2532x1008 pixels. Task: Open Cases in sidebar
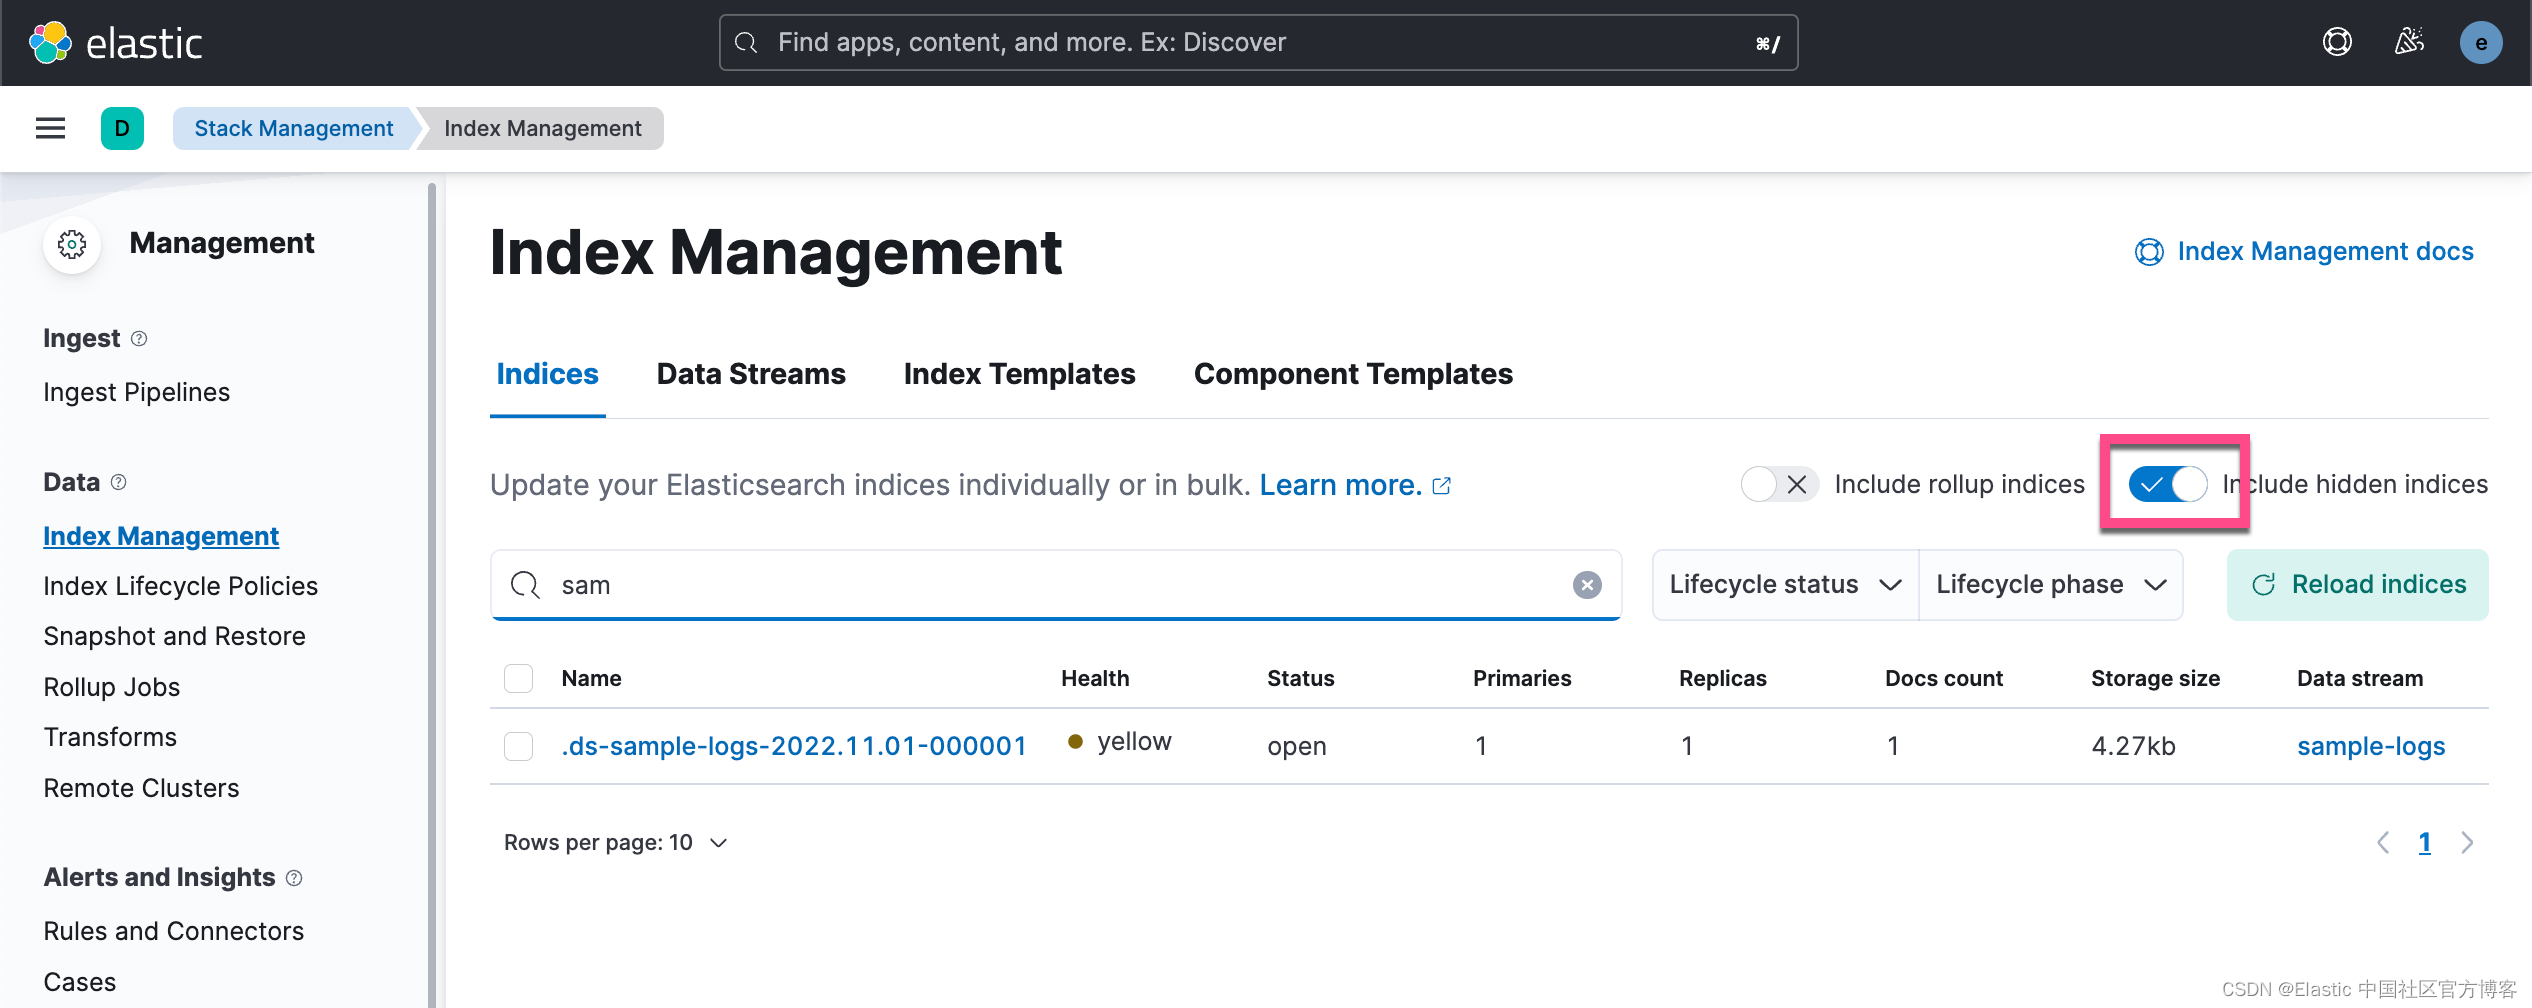coord(80,983)
